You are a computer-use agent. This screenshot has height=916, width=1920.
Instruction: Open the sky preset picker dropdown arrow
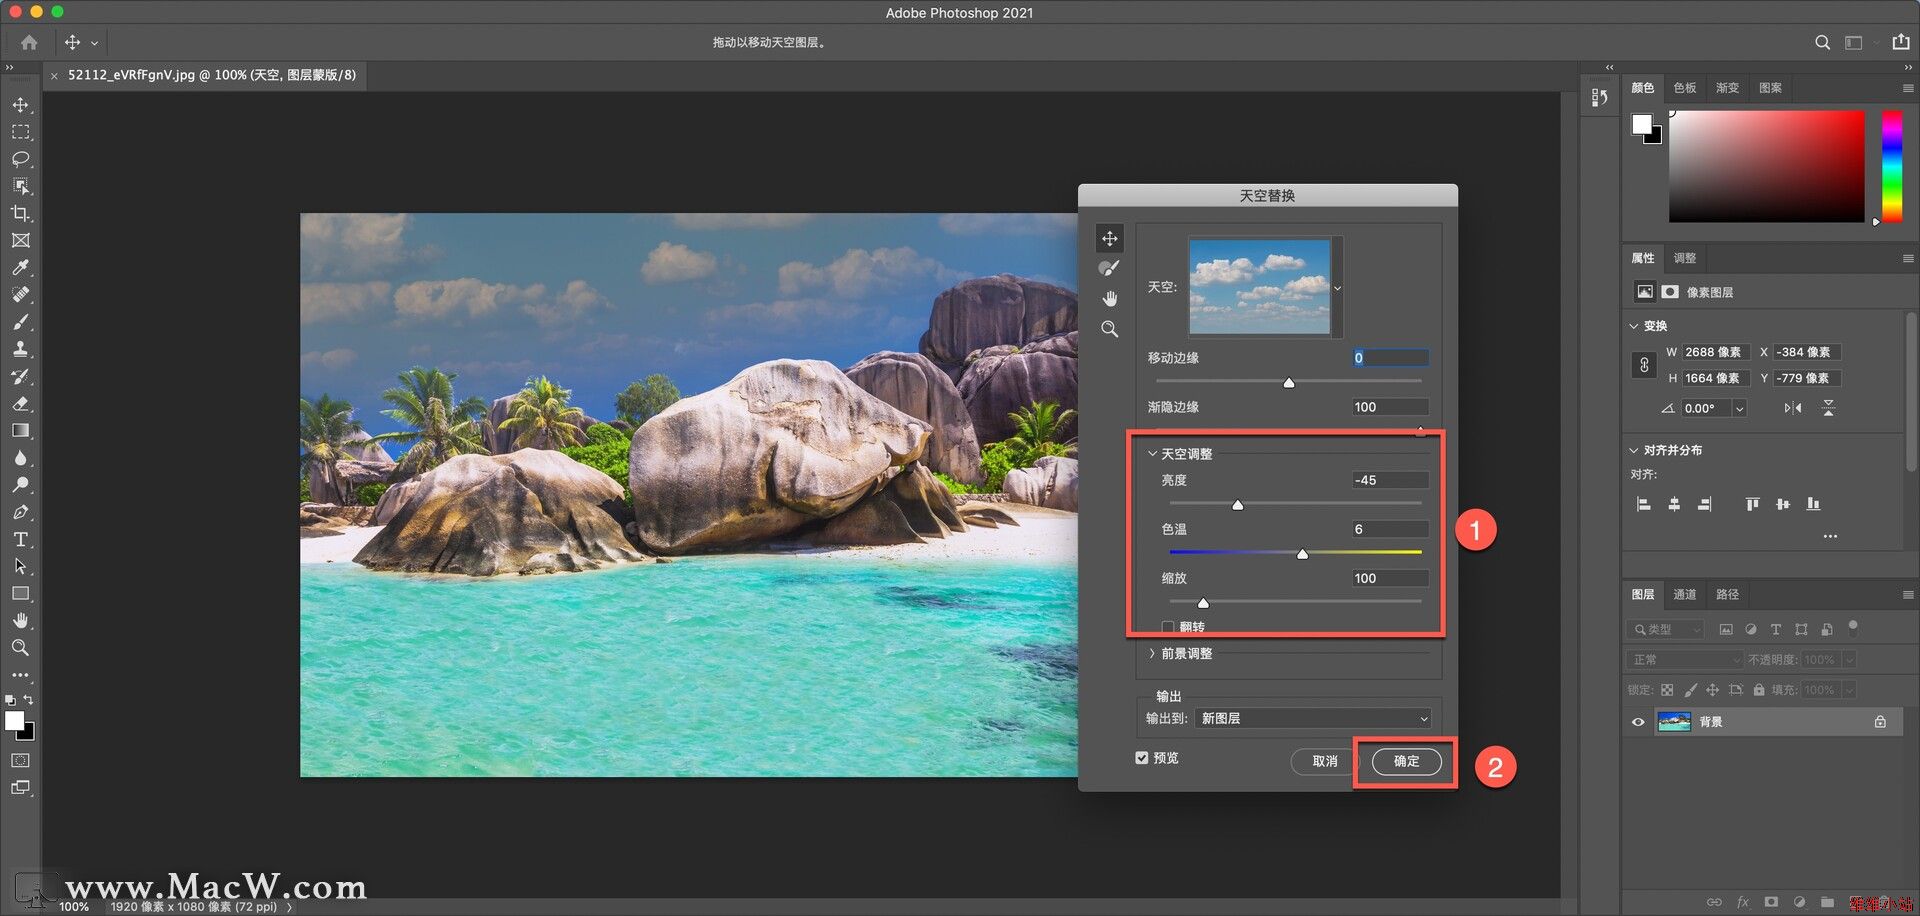point(1338,288)
